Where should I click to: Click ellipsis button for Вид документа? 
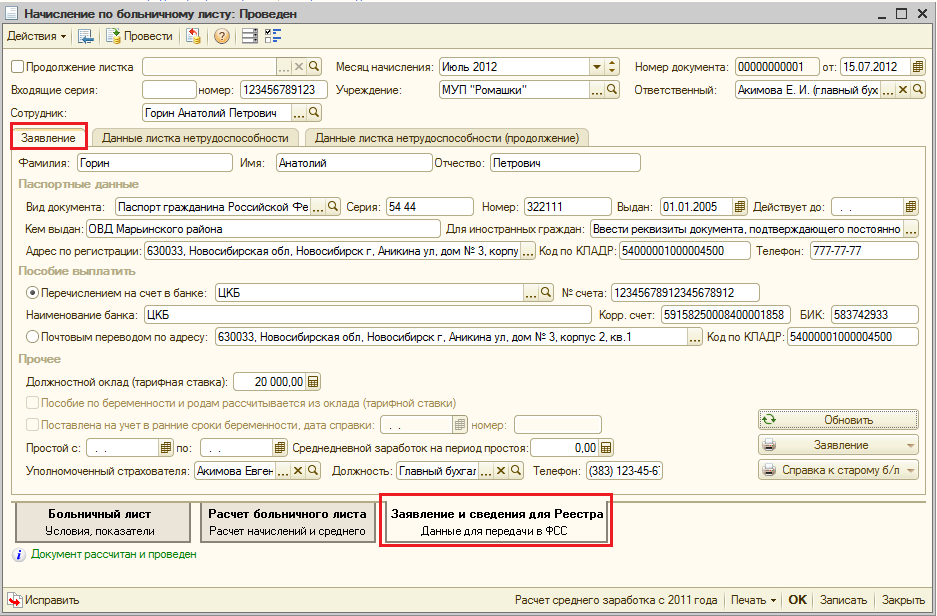pyautogui.click(x=318, y=207)
